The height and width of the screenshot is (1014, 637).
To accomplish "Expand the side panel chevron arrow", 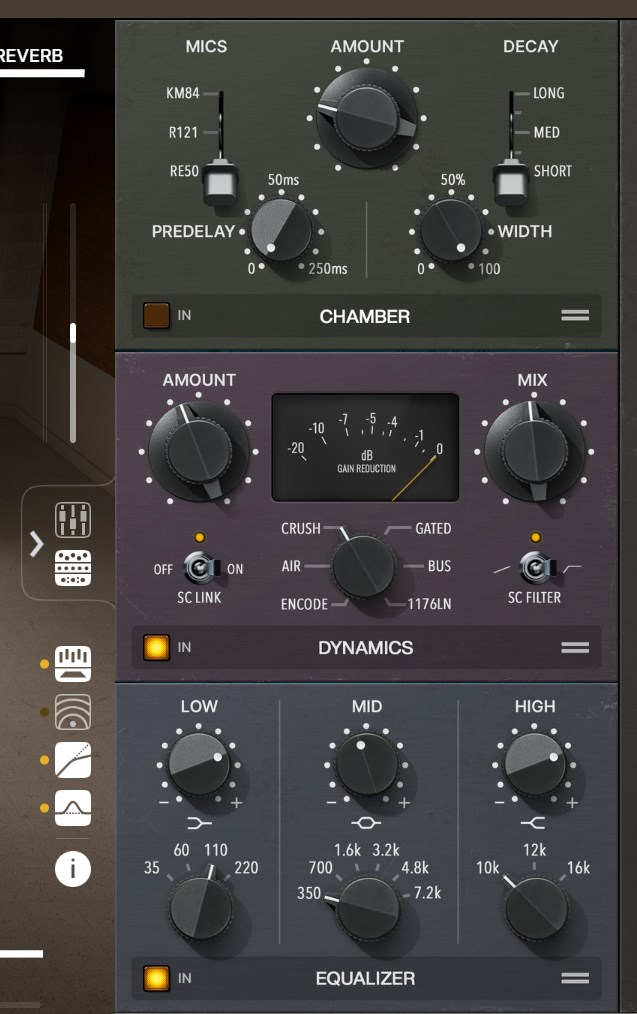I will [x=37, y=544].
